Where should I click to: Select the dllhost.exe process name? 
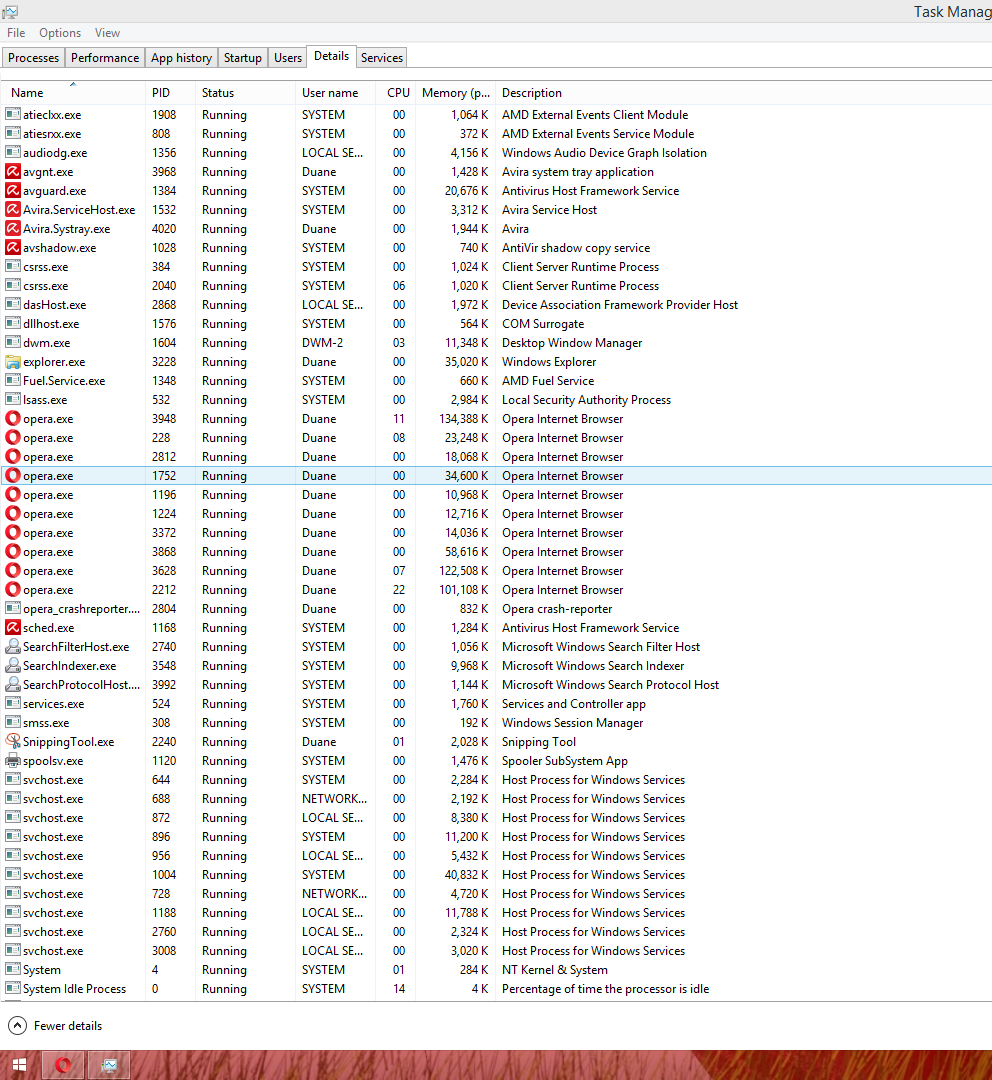[x=51, y=324]
